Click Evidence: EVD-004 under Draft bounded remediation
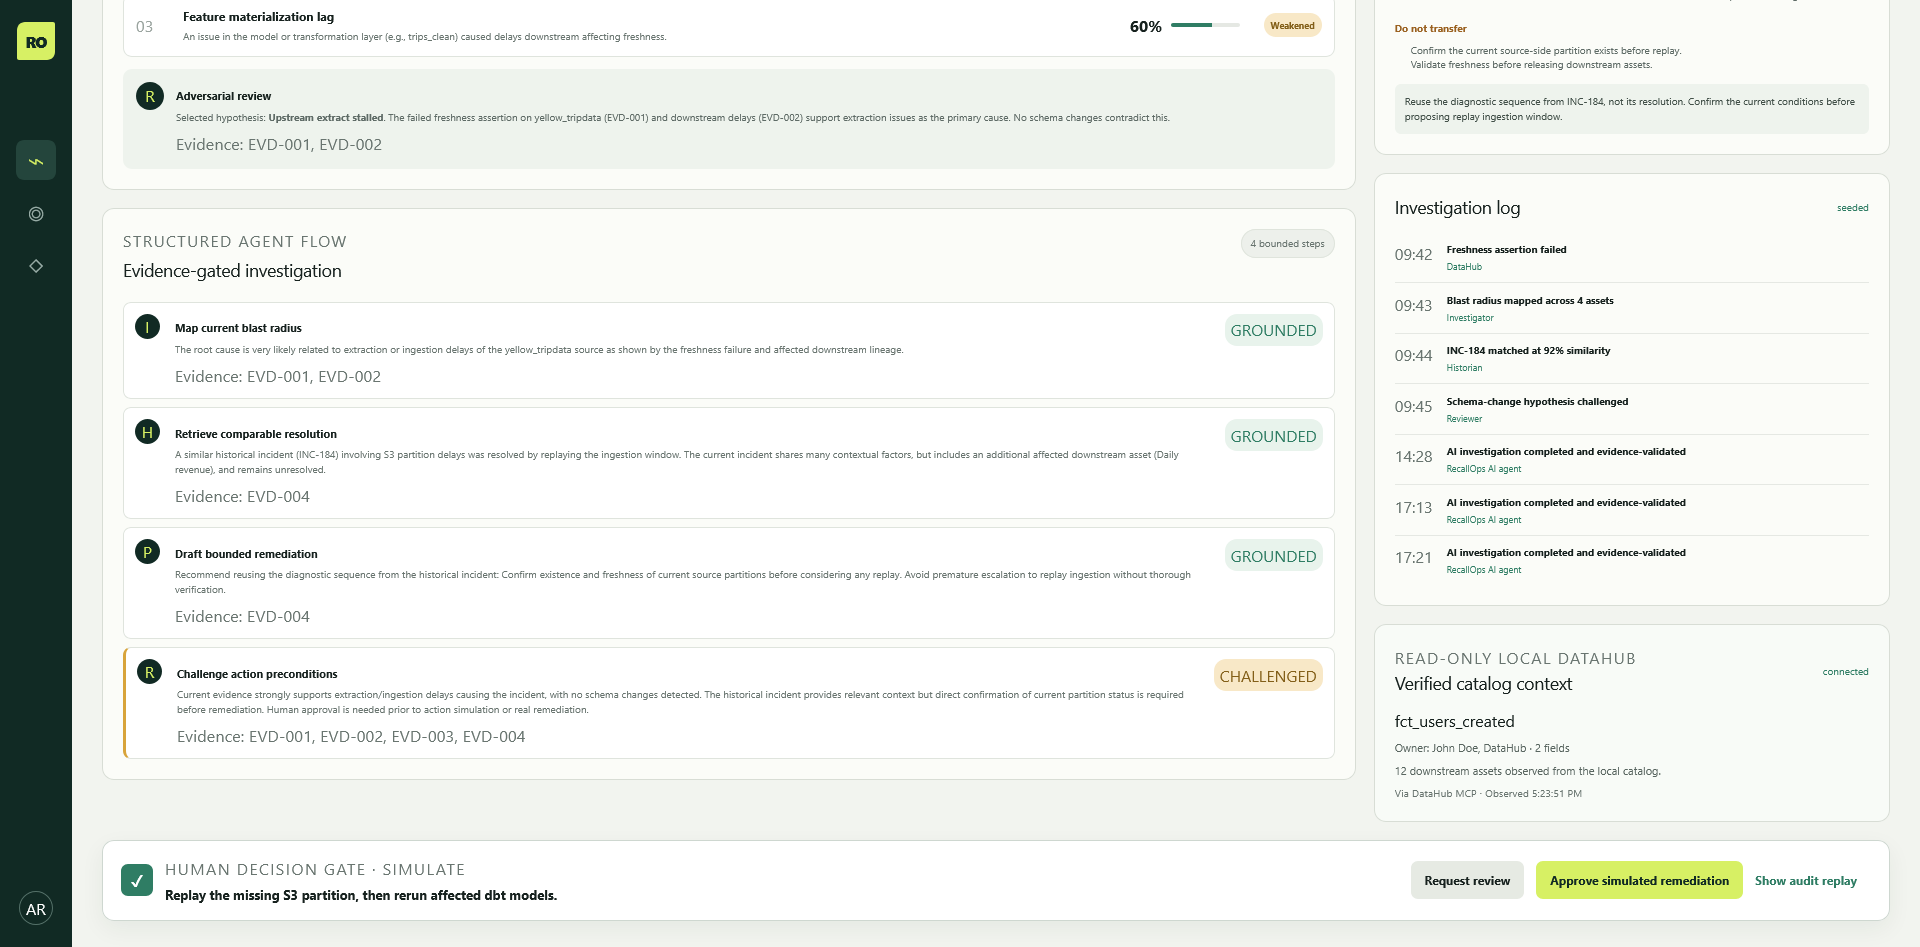 (x=242, y=617)
